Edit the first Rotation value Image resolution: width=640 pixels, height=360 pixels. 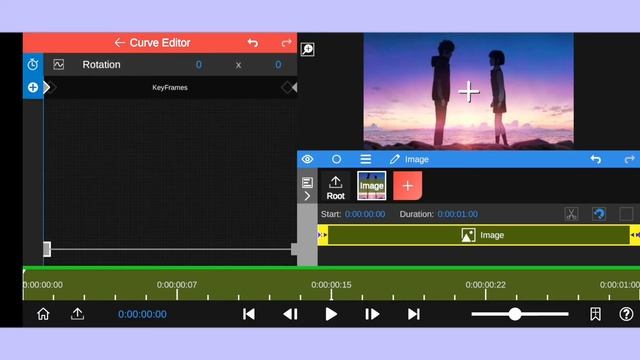[x=198, y=64]
